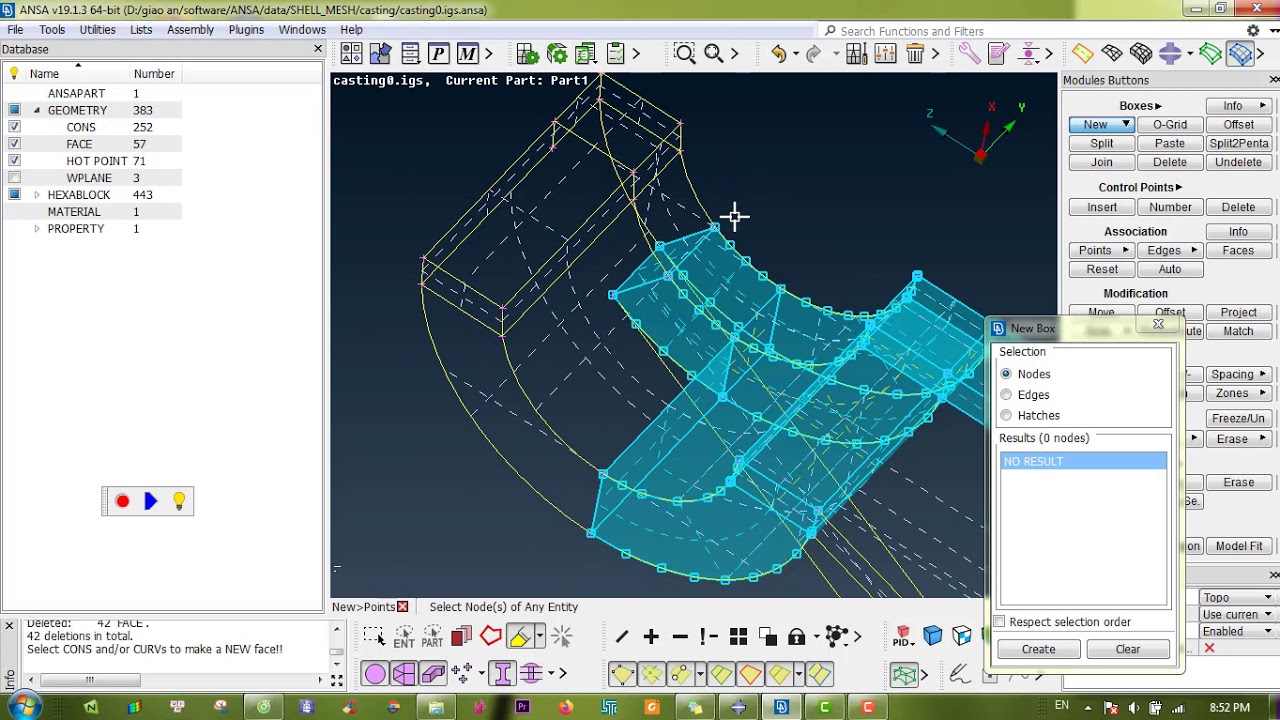This screenshot has height=720, width=1280.
Task: Click the red record circle button
Action: pyautogui.click(x=122, y=501)
